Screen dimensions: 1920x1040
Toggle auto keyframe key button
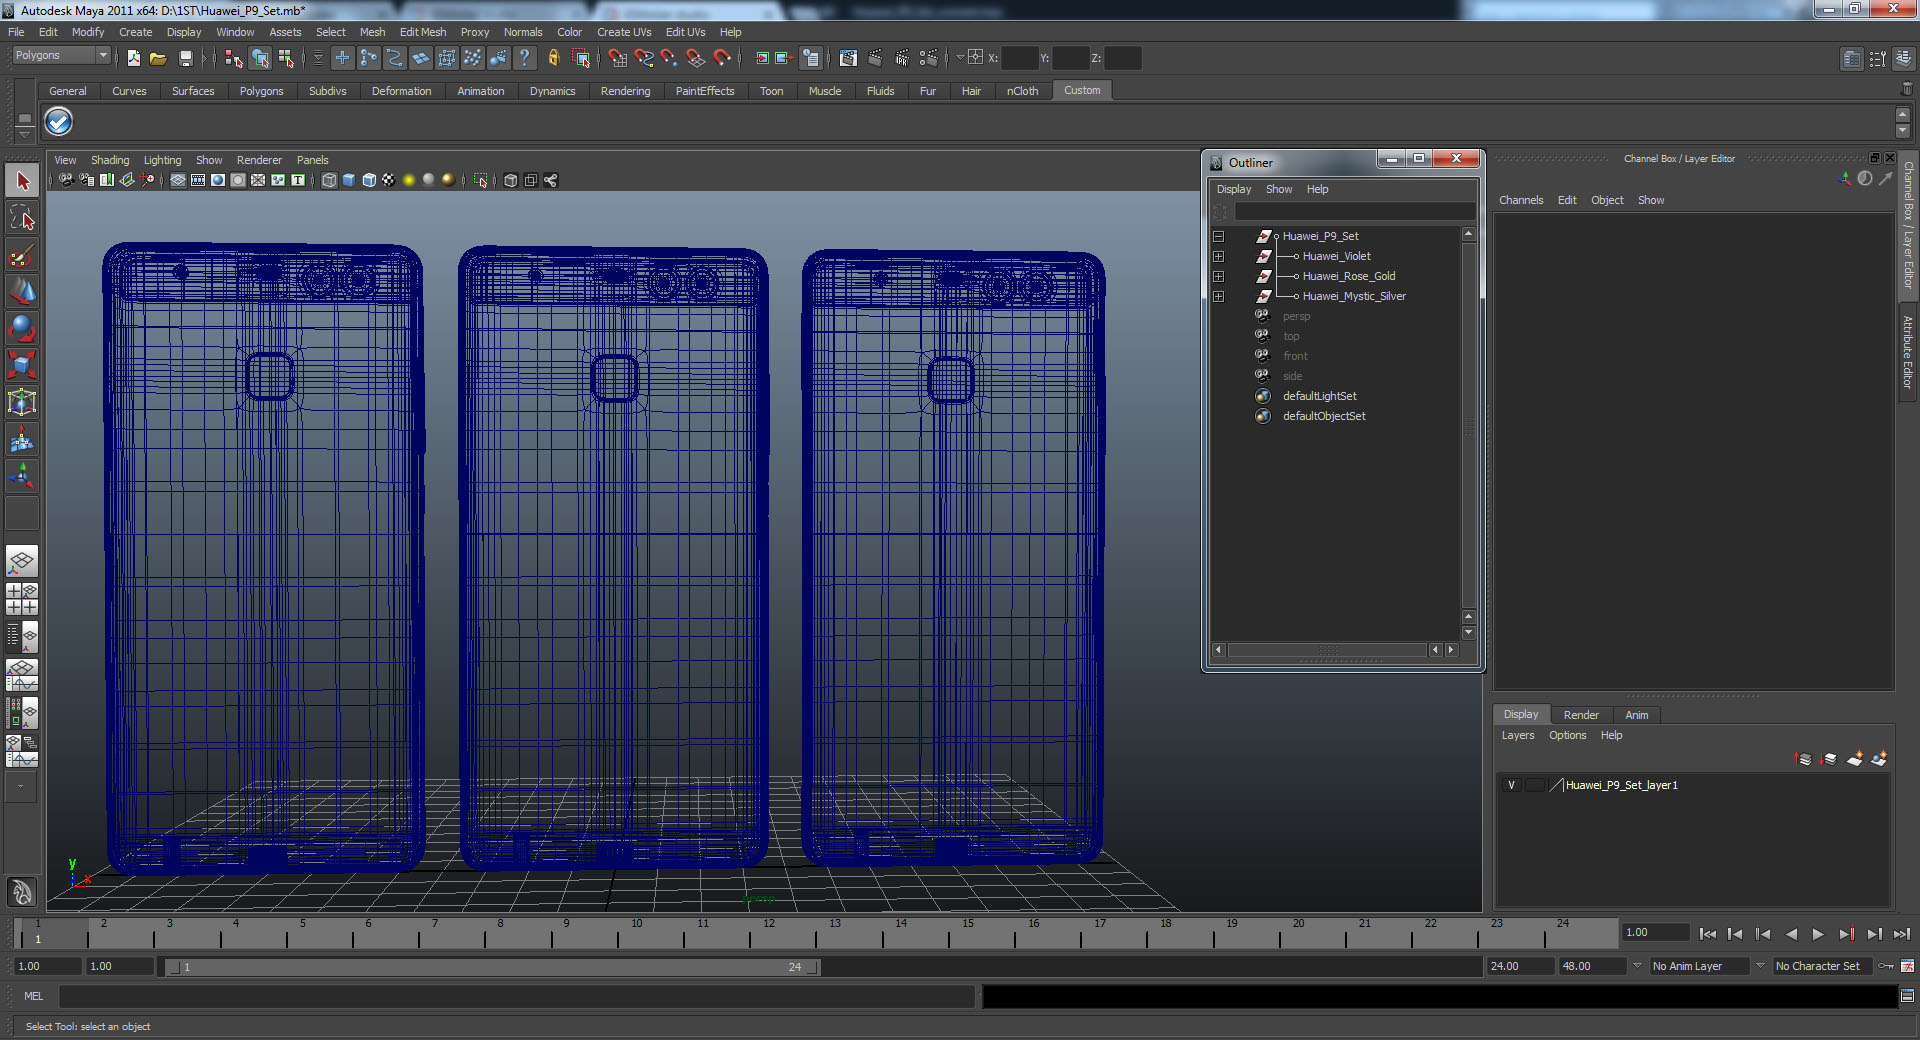tap(1885, 966)
